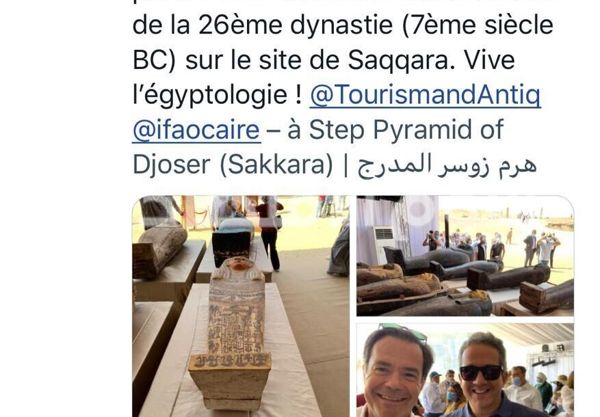Image resolution: width=600 pixels, height=417 pixels.
Task: Open the selfie of two smiling men
Action: pyautogui.click(x=465, y=370)
